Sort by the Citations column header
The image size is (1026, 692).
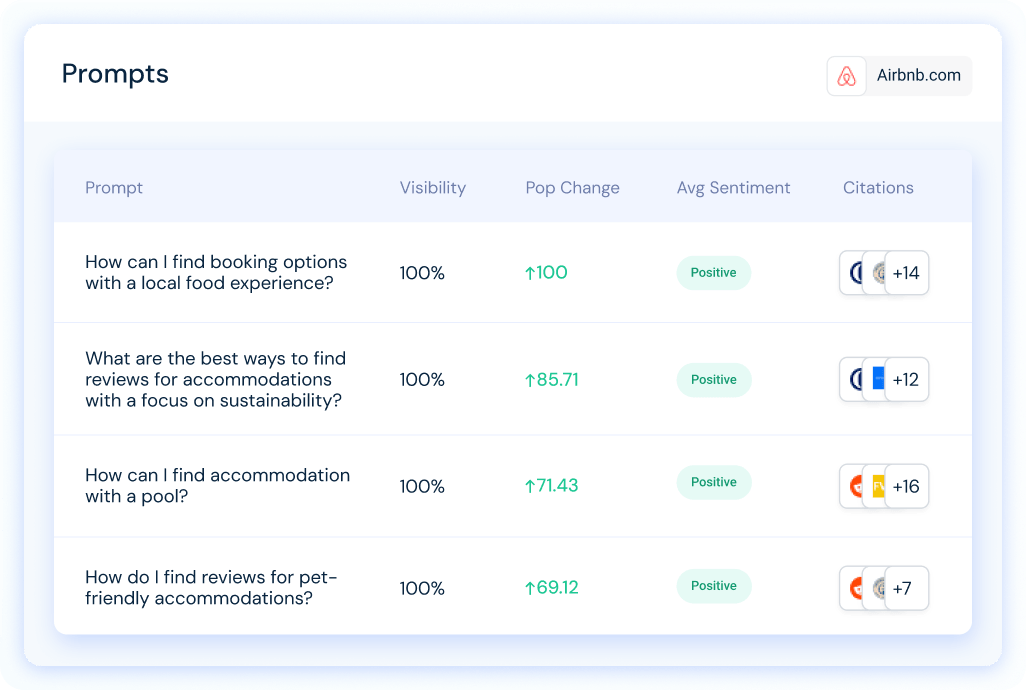[877, 188]
